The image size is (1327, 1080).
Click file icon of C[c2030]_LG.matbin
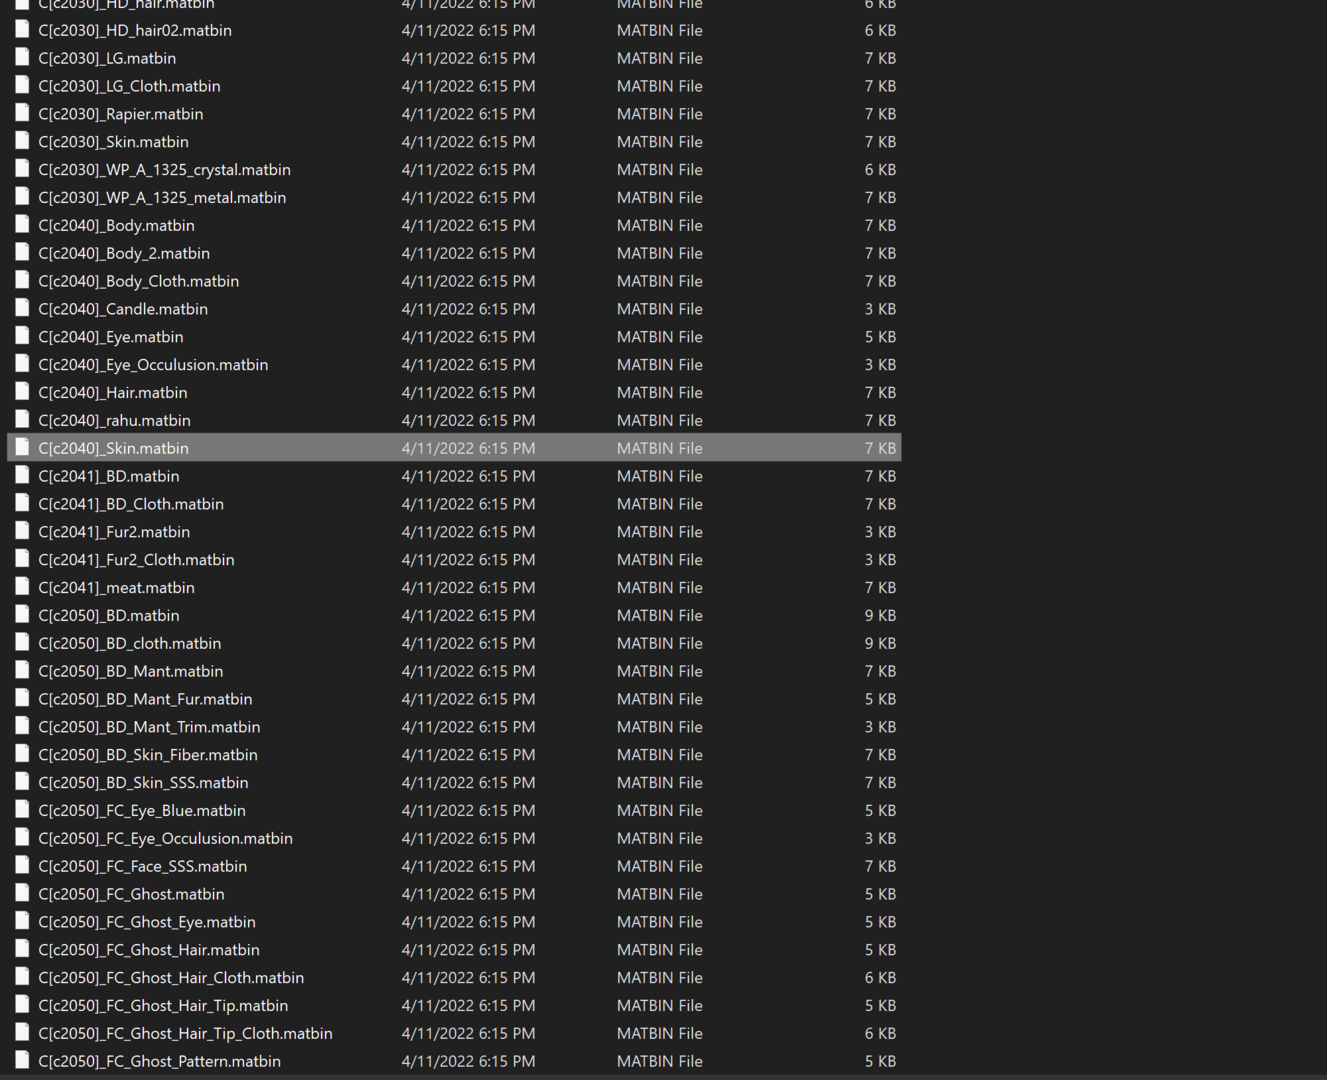(22, 58)
